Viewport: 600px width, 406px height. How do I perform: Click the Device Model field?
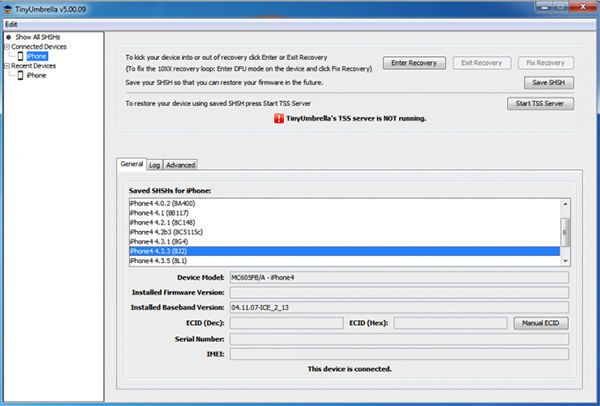click(x=399, y=277)
